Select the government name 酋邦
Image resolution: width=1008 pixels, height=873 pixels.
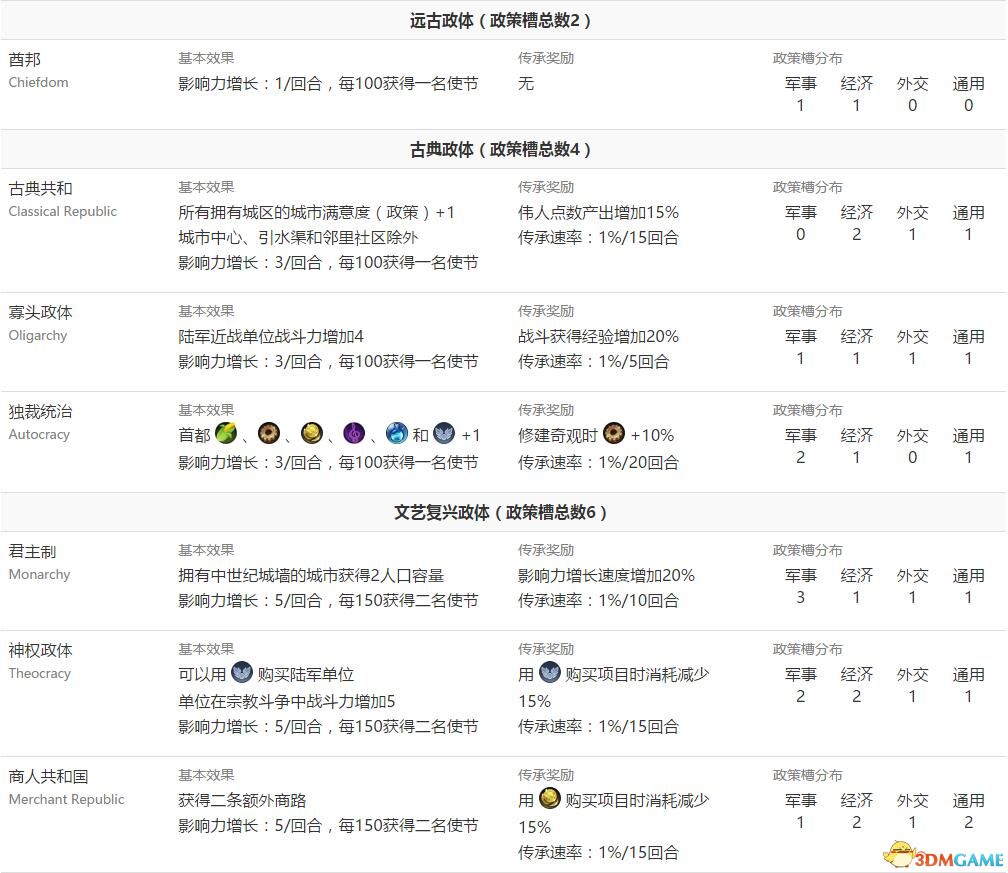(24, 60)
